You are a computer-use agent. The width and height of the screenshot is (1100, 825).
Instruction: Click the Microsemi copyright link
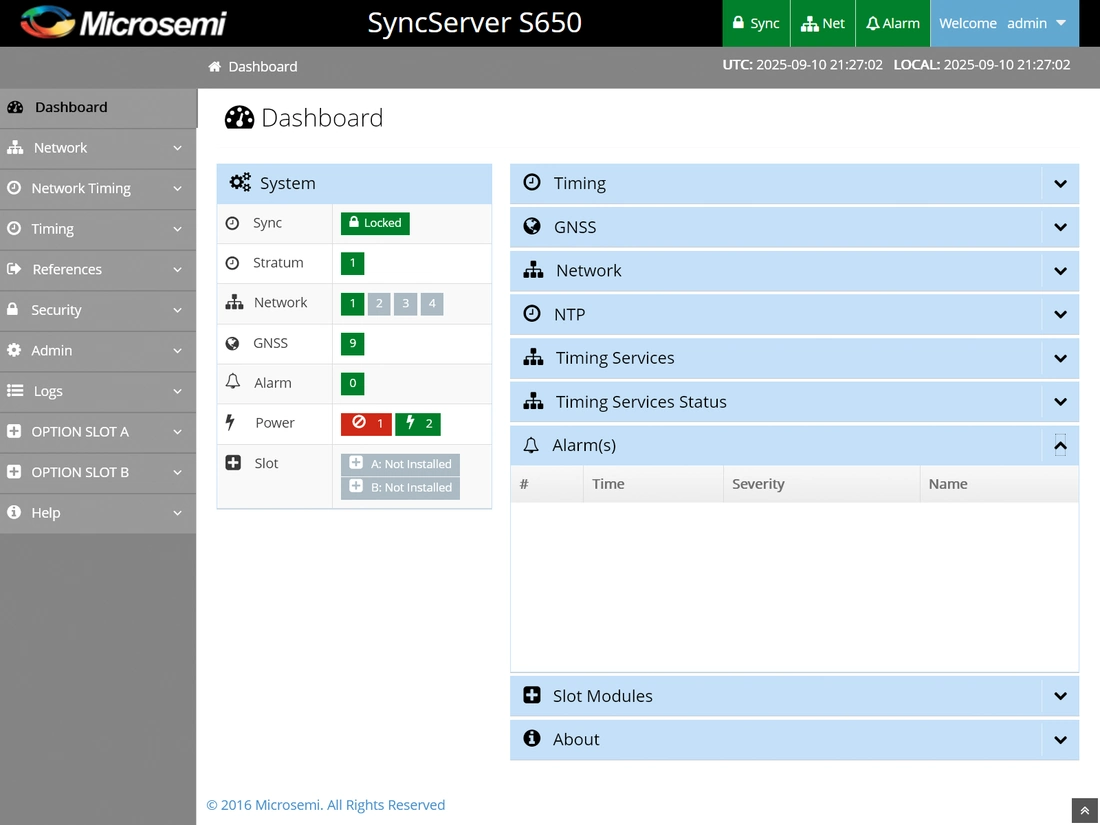[326, 805]
